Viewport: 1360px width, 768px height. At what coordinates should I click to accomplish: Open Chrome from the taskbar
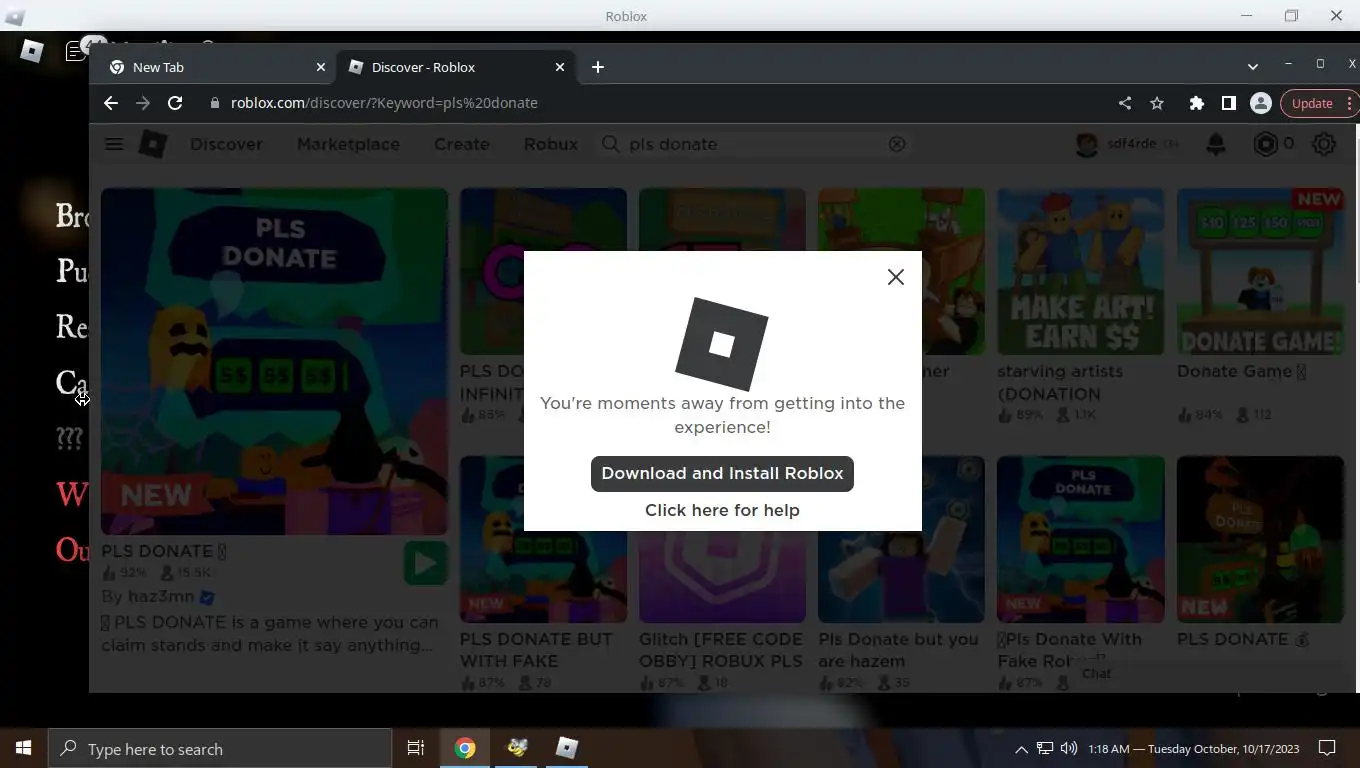(465, 748)
